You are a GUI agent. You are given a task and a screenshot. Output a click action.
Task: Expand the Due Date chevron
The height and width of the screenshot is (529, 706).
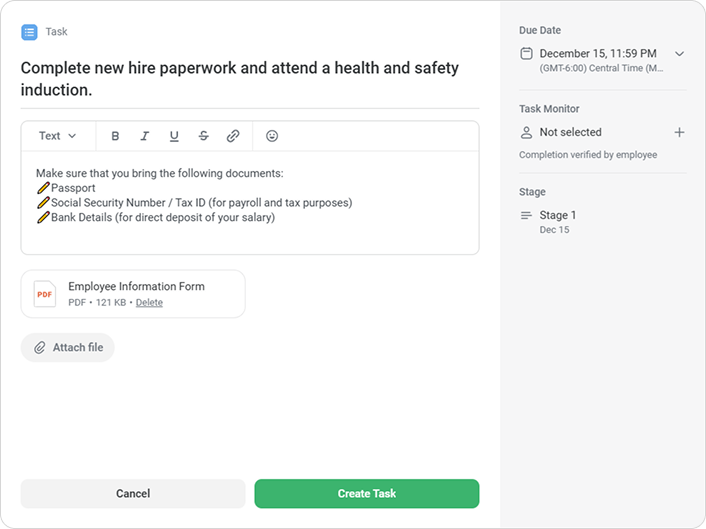point(680,53)
